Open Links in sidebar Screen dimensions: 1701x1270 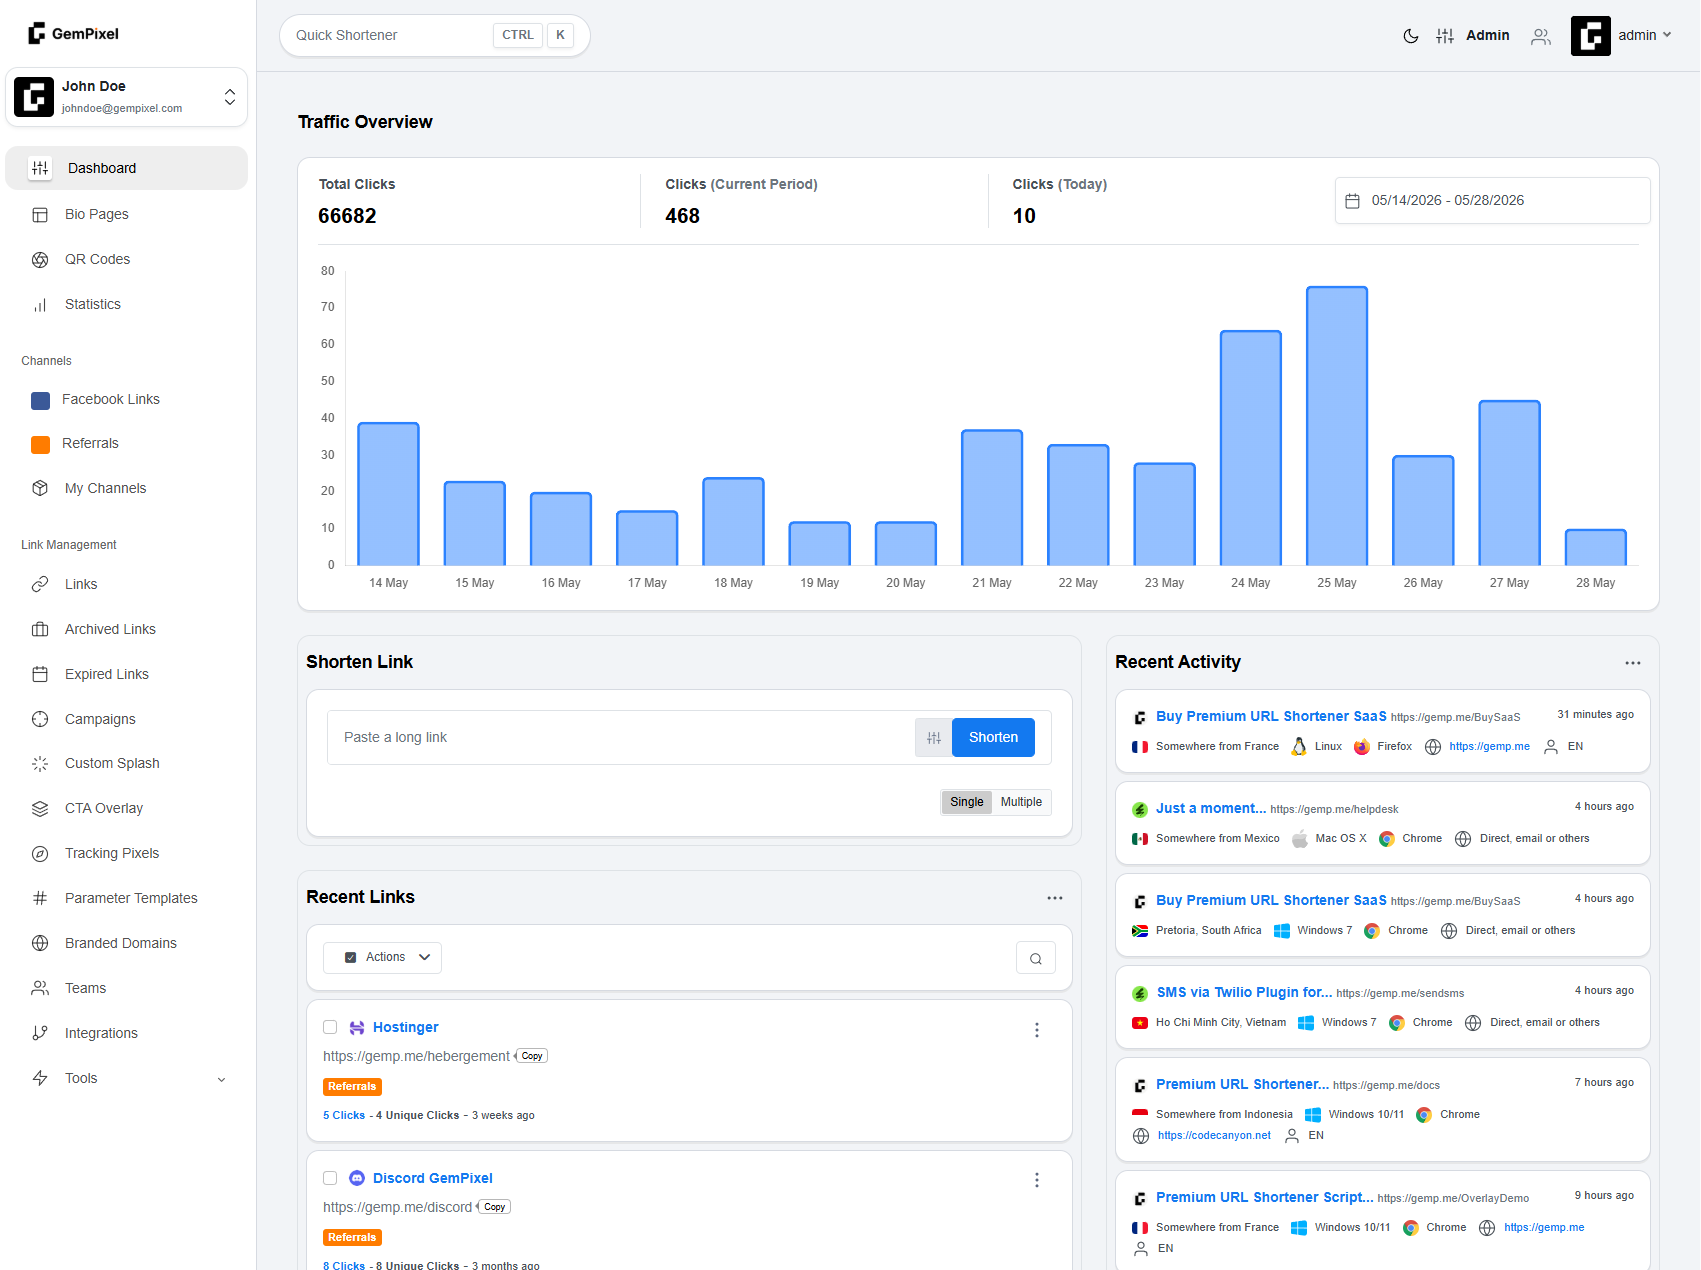(x=81, y=584)
